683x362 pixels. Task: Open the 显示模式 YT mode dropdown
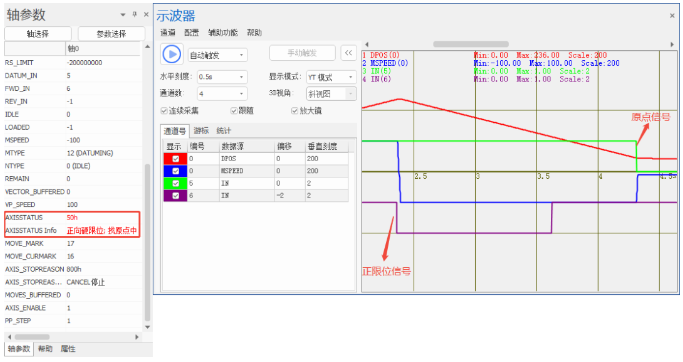pos(331,77)
